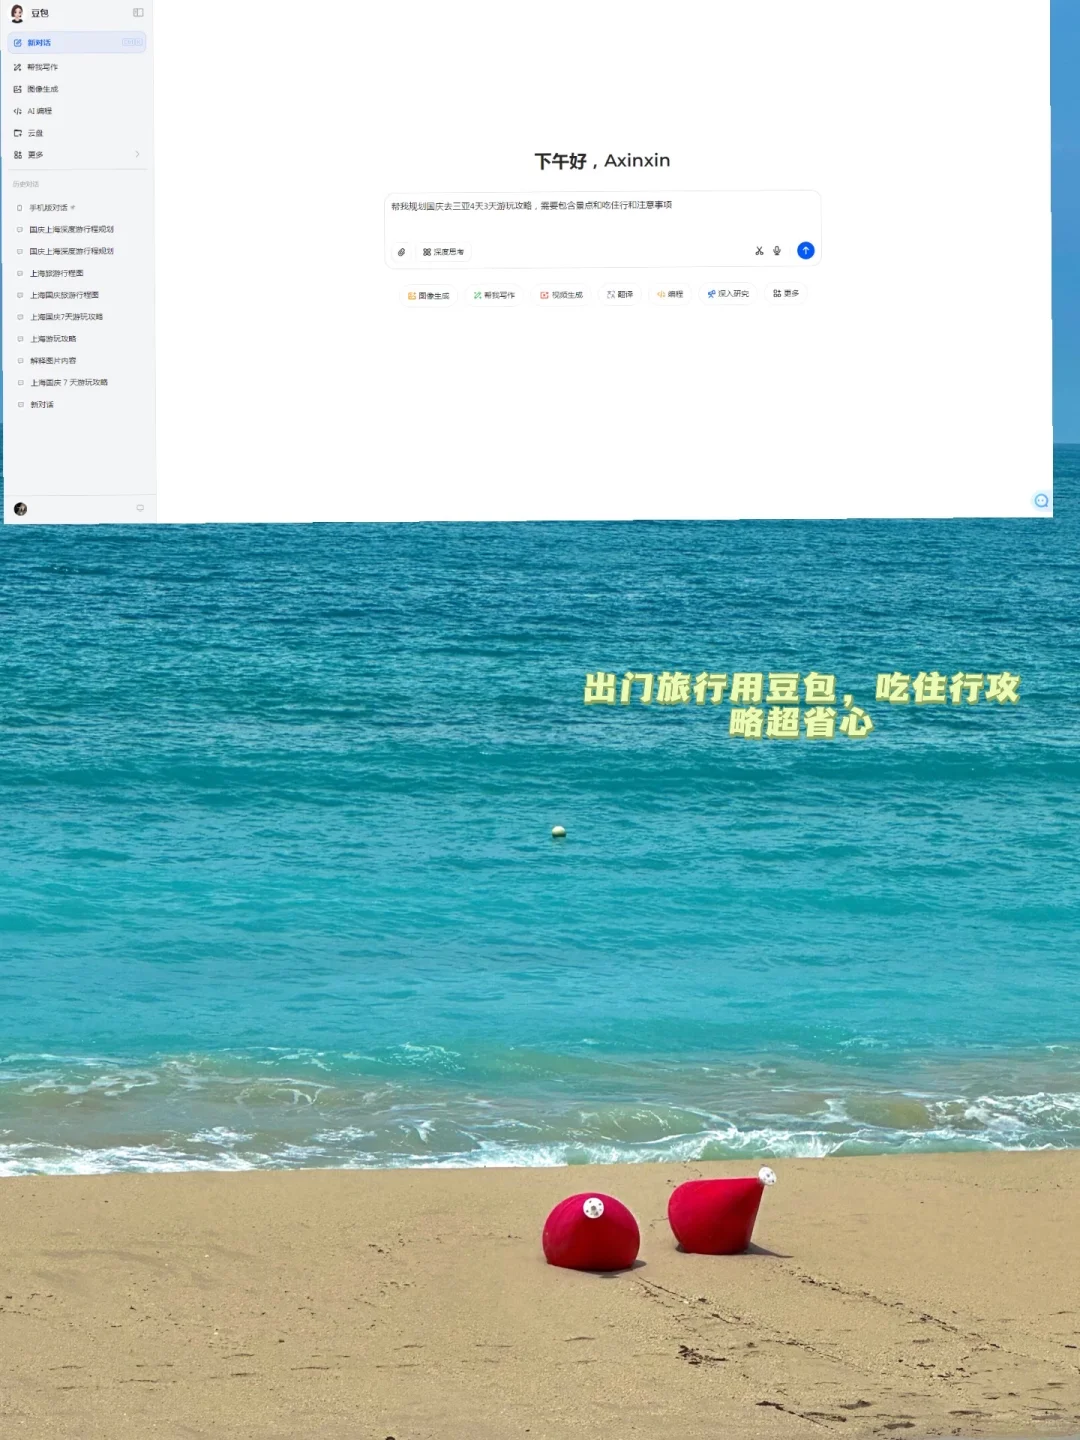
Task: Click the 视频生成 suggestion chip
Action: coord(562,295)
